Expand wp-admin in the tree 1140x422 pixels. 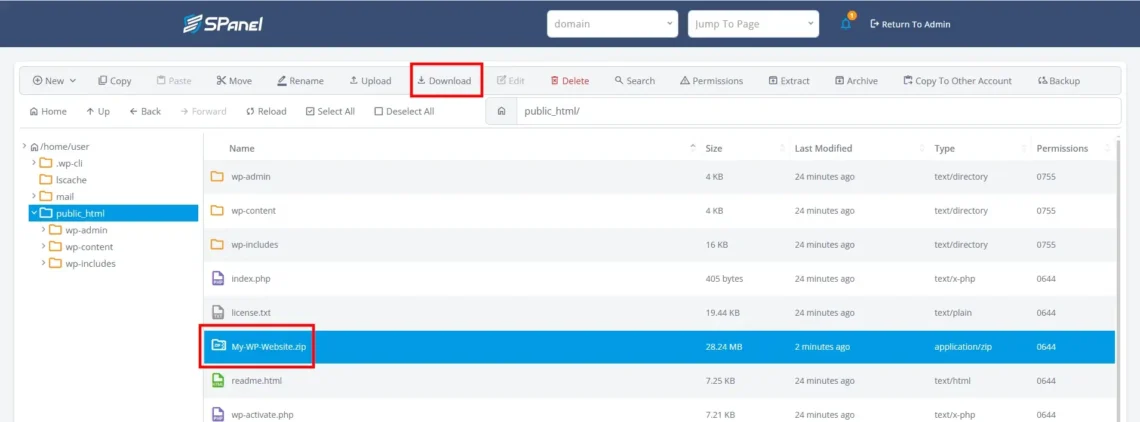click(x=44, y=230)
